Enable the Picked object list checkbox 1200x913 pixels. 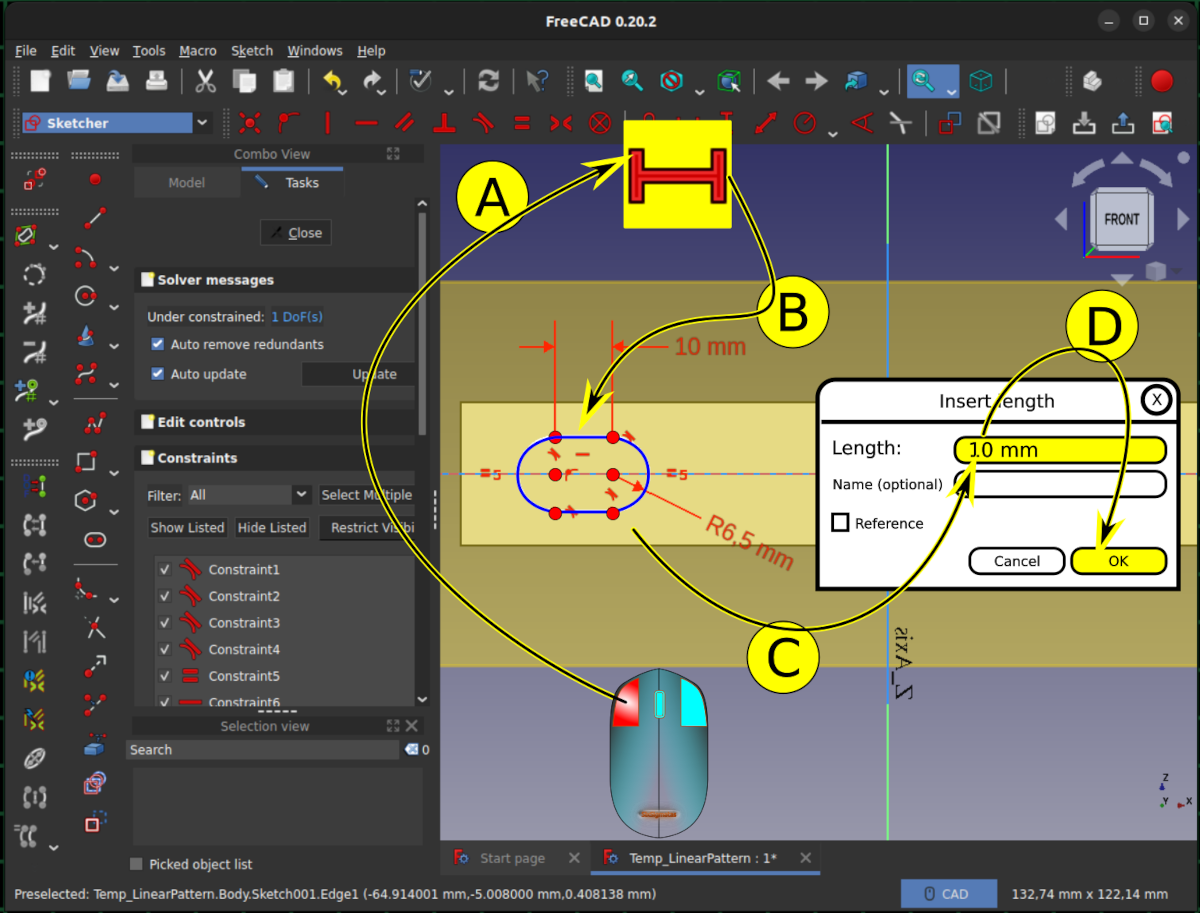(x=137, y=864)
